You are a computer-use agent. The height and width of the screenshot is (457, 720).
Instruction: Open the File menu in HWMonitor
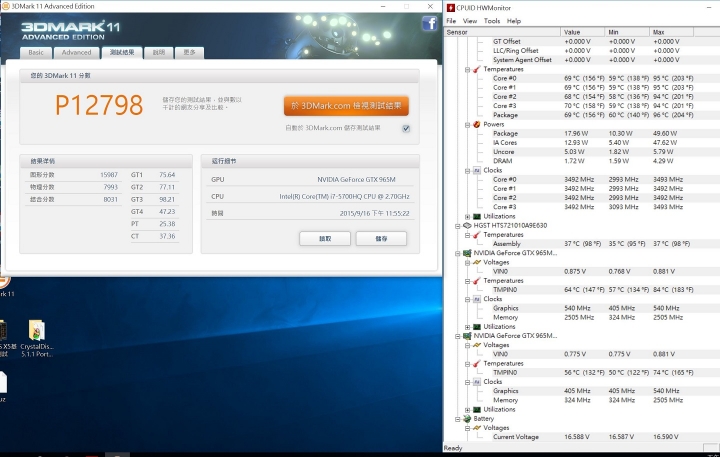pyautogui.click(x=451, y=21)
